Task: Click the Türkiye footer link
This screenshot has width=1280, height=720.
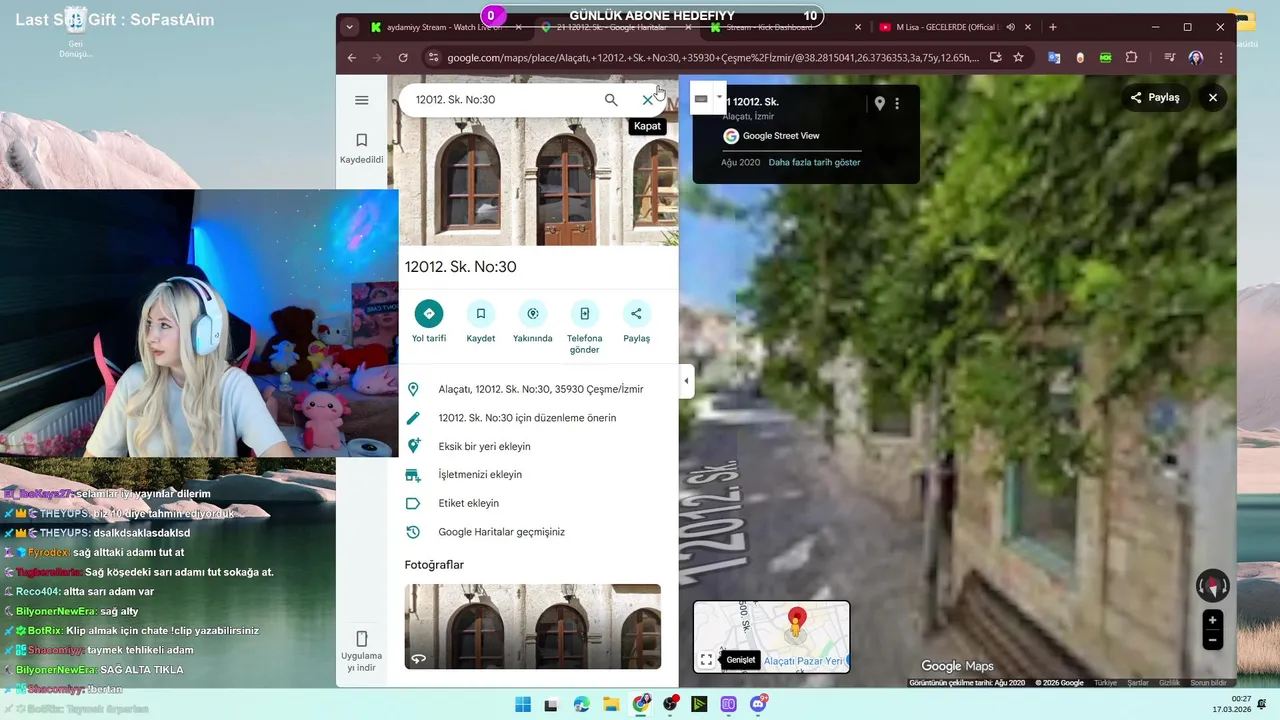Action: (1105, 683)
